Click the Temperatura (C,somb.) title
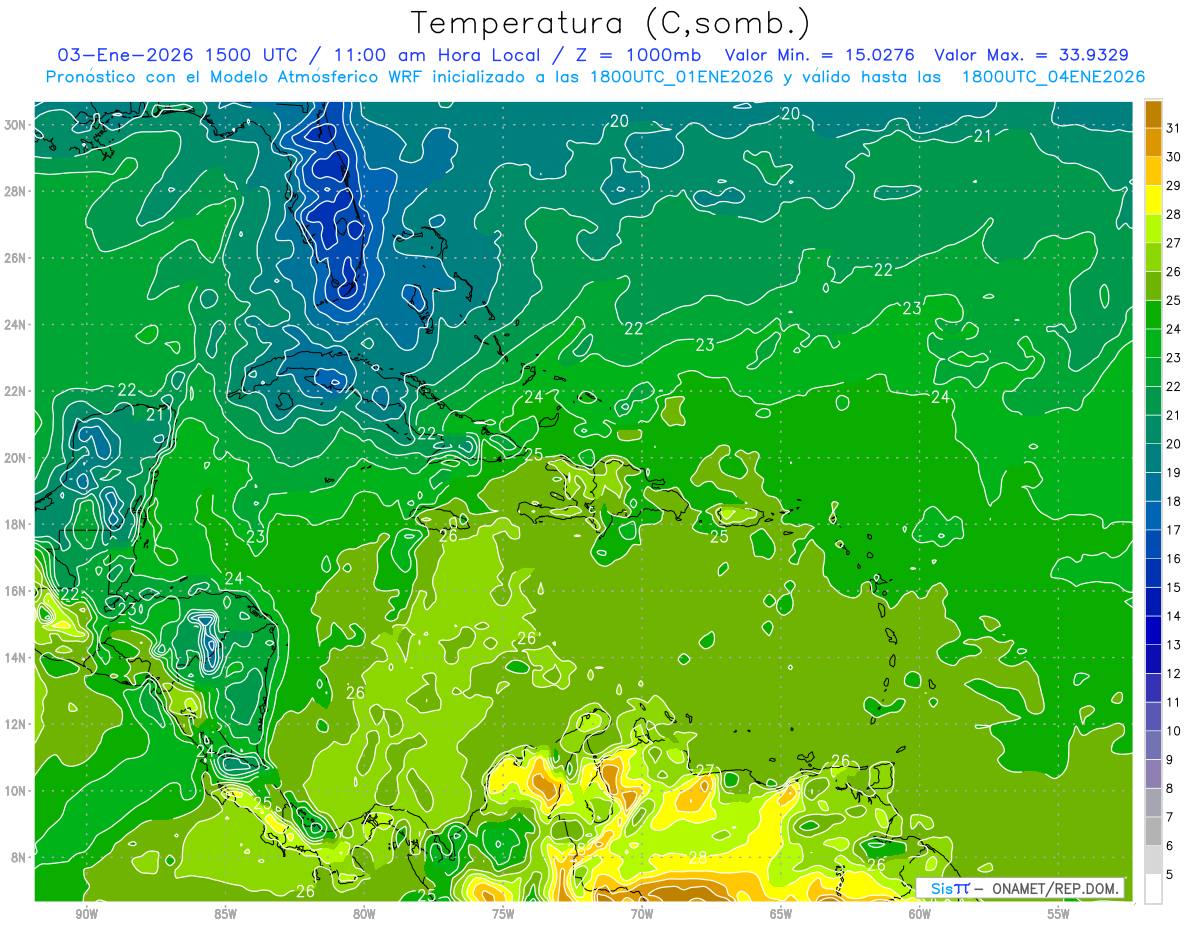Viewport: 1200px width, 927px height. pyautogui.click(x=611, y=24)
